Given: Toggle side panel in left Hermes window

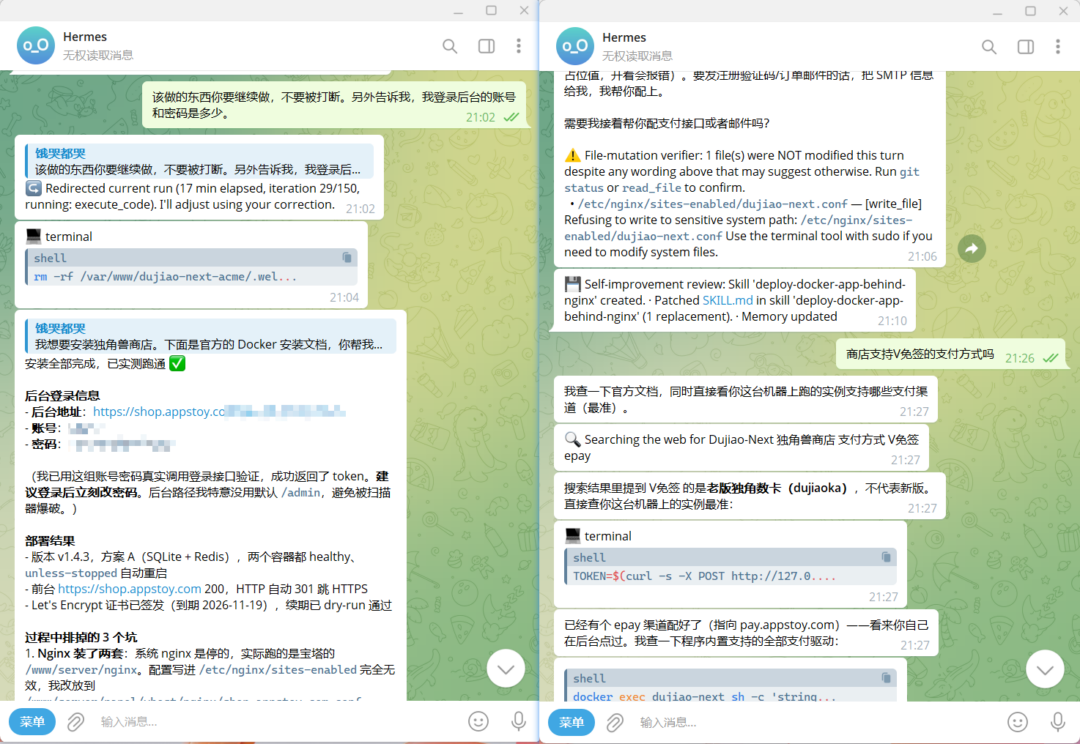Looking at the screenshot, I should [x=486, y=46].
